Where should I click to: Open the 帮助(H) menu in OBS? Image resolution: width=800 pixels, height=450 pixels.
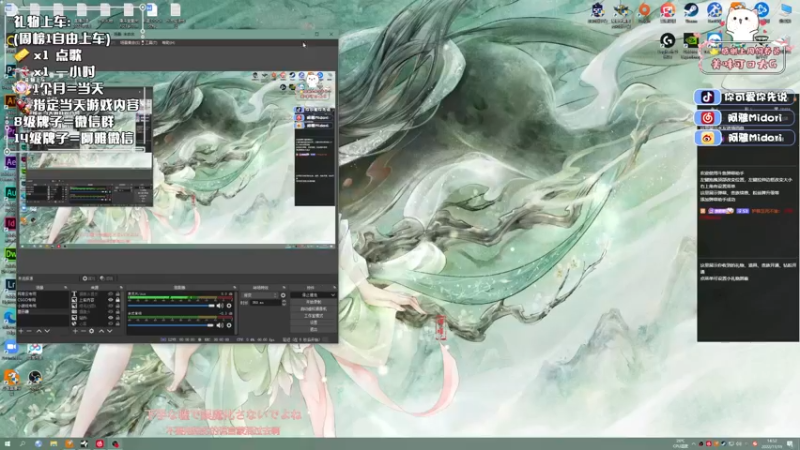pos(168,43)
